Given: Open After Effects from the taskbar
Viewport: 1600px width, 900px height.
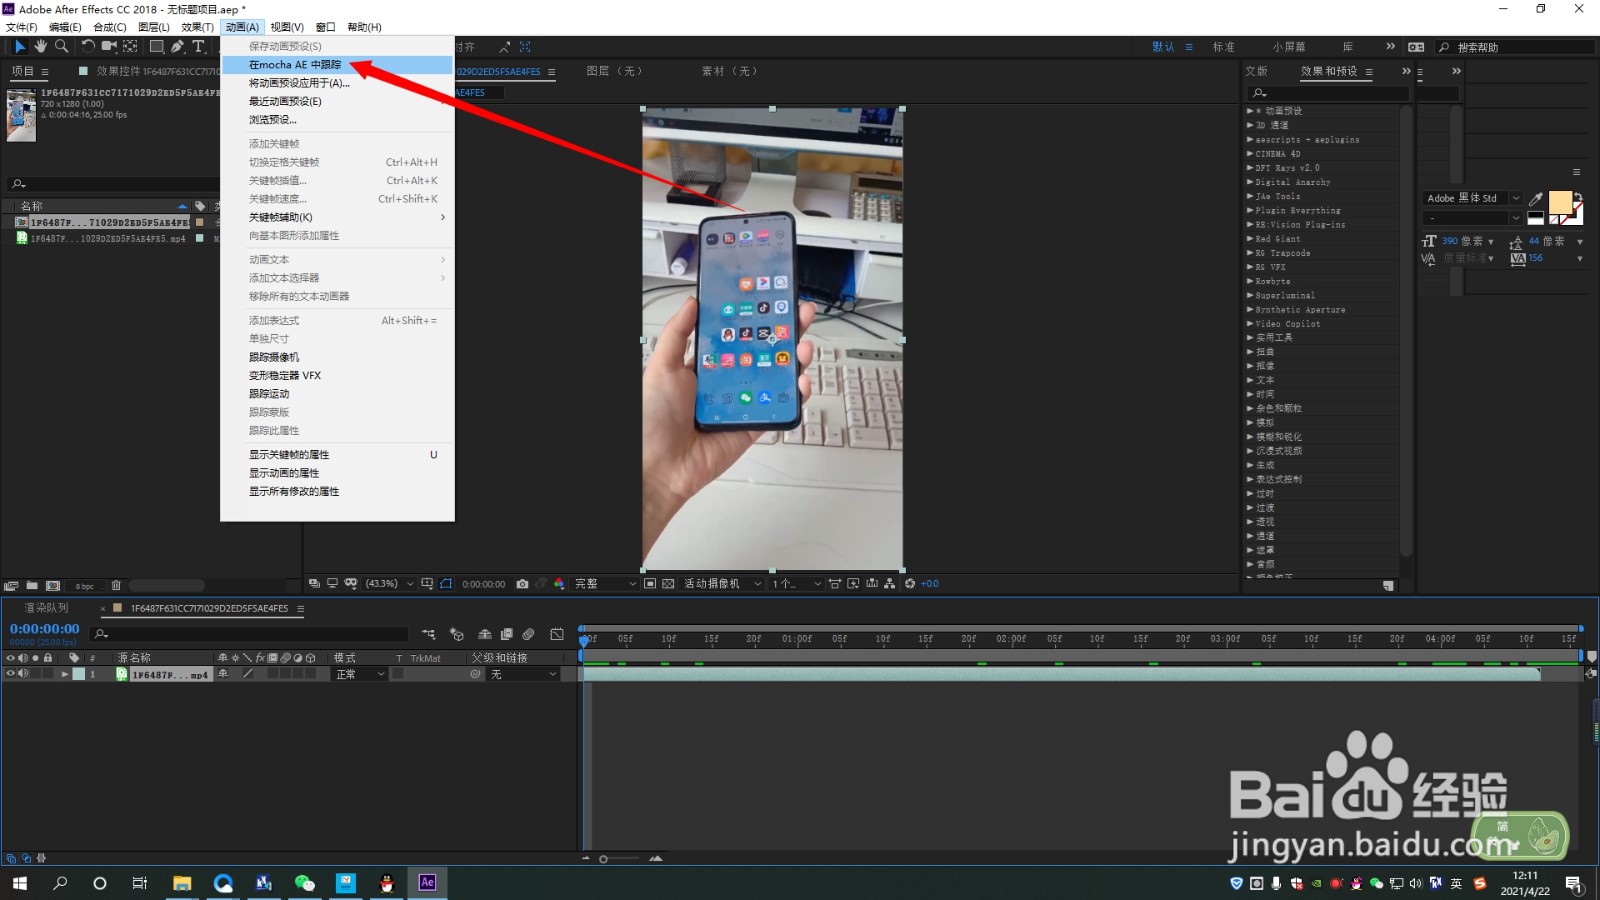Looking at the screenshot, I should (x=427, y=882).
